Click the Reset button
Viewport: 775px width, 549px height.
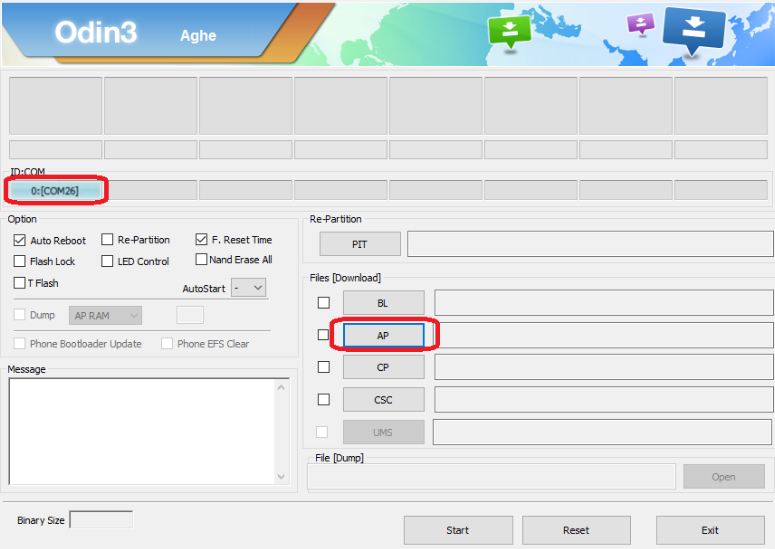[576, 530]
